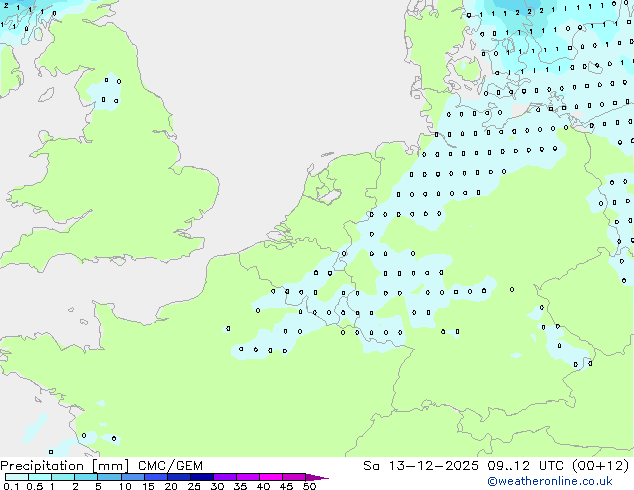Pick the lightest 0.1–0.5 mm legend swatch
The height and width of the screenshot is (490, 634).
[x=17, y=477]
